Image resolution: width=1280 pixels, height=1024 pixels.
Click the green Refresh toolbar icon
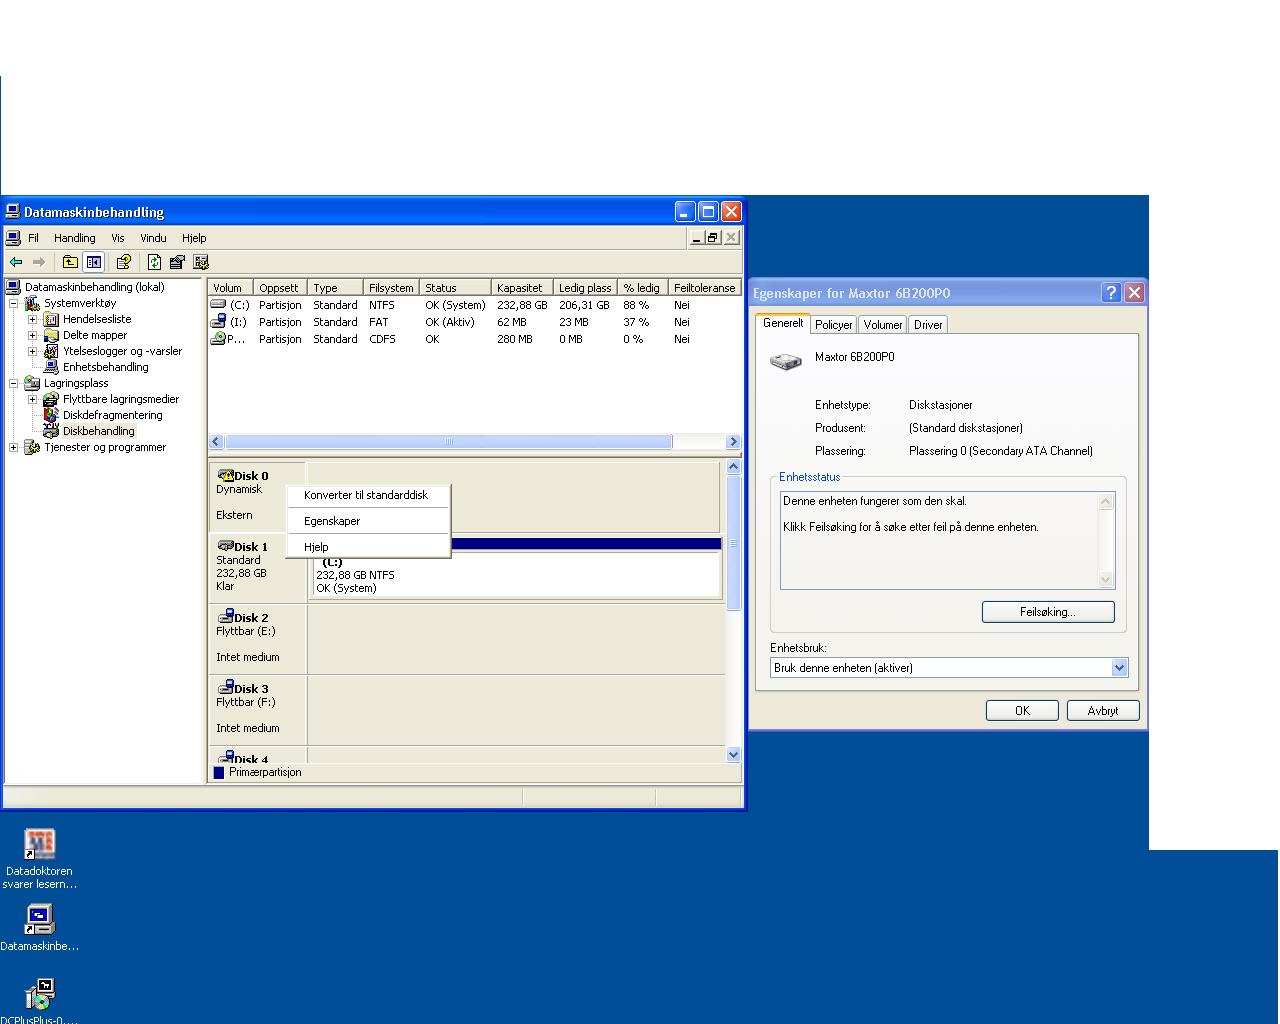pyautogui.click(x=154, y=262)
